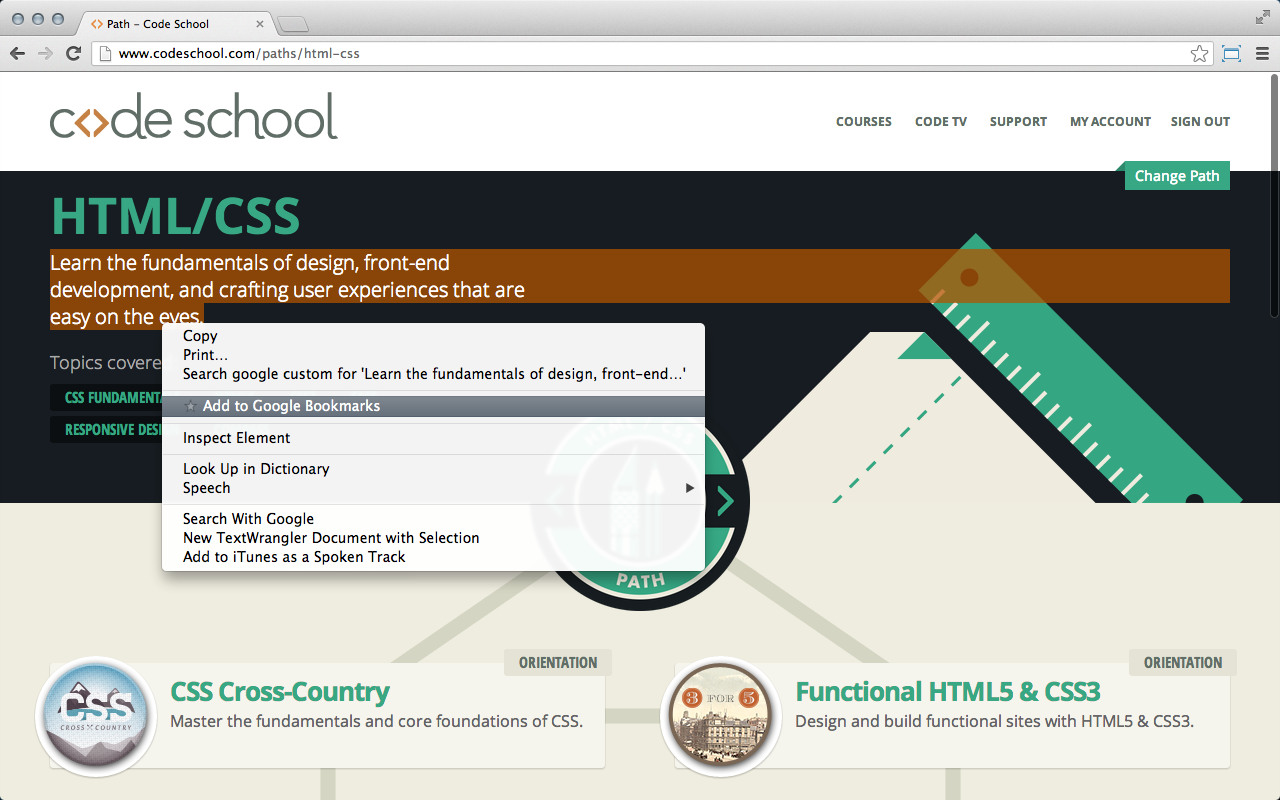Select the Path – Code School tab
Screen dimensions: 1280x800
coord(177,23)
